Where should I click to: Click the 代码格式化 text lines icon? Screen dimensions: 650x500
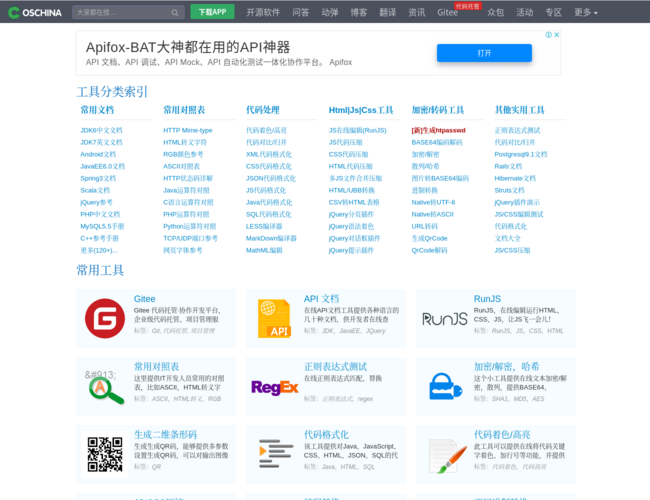(x=274, y=454)
